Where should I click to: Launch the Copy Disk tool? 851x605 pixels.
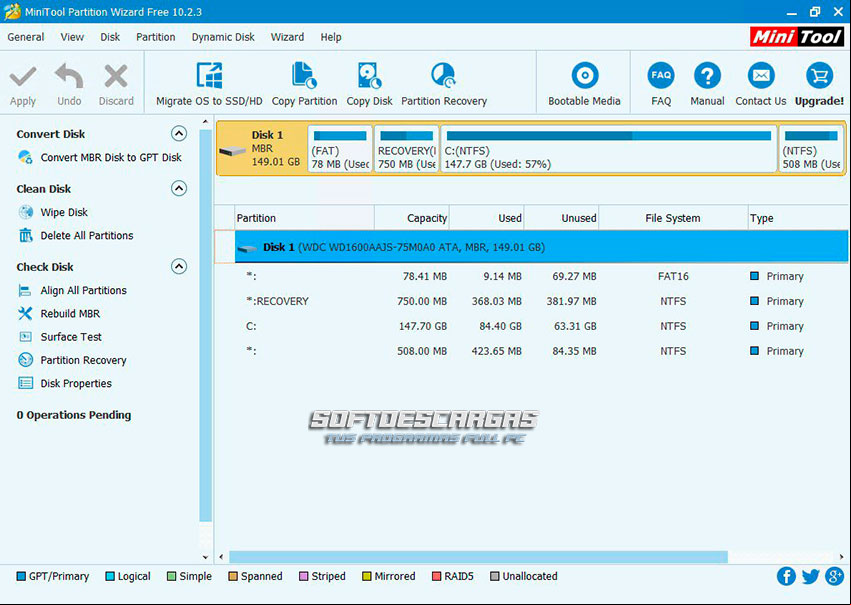click(x=369, y=84)
